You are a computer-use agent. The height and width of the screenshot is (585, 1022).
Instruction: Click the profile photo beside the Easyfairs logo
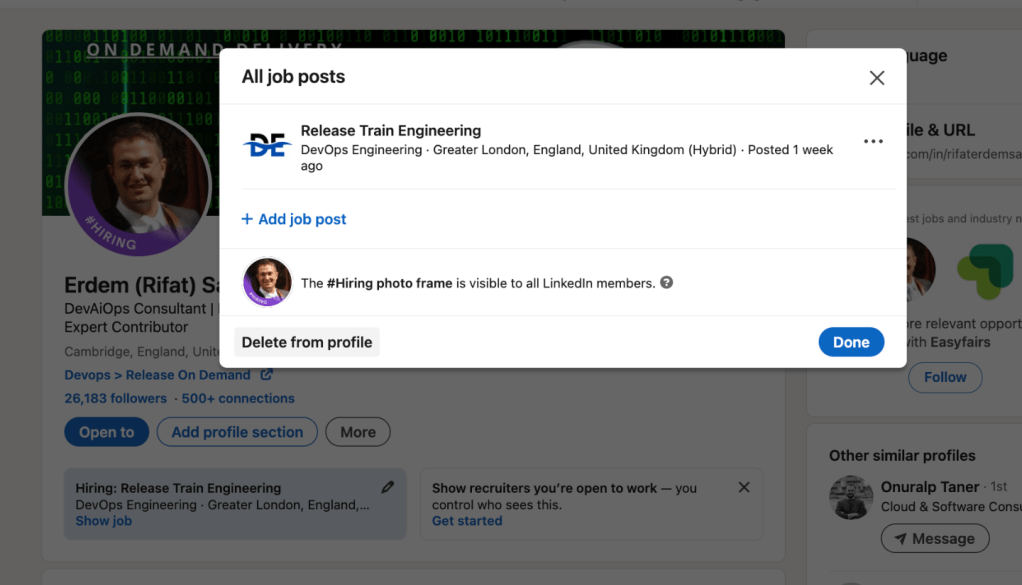(920, 268)
